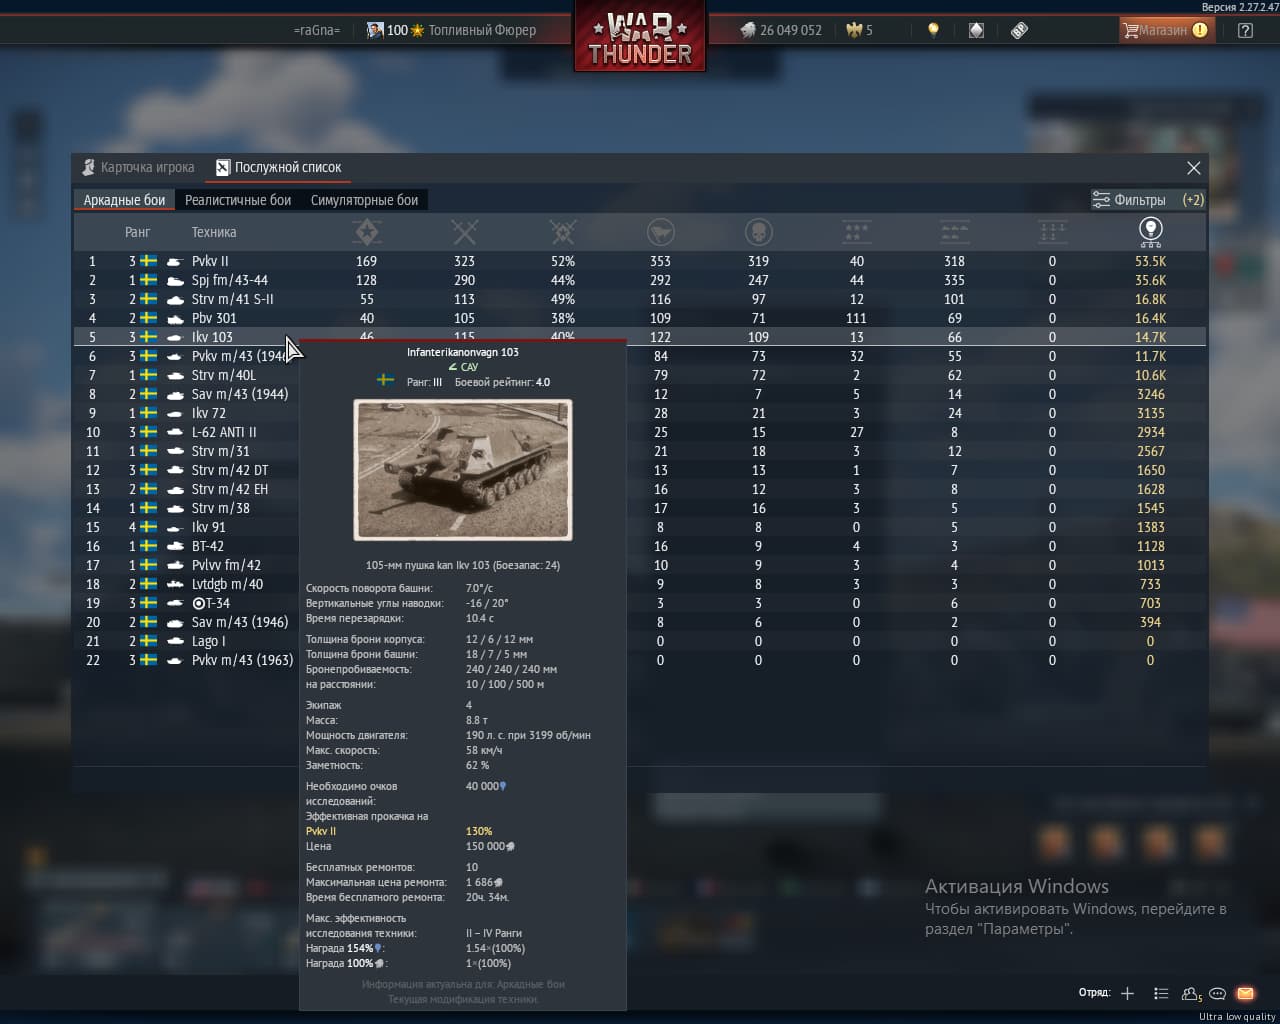Select the Strv m/41 S-II row
Viewport: 1280px width, 1024px height.
(640, 299)
